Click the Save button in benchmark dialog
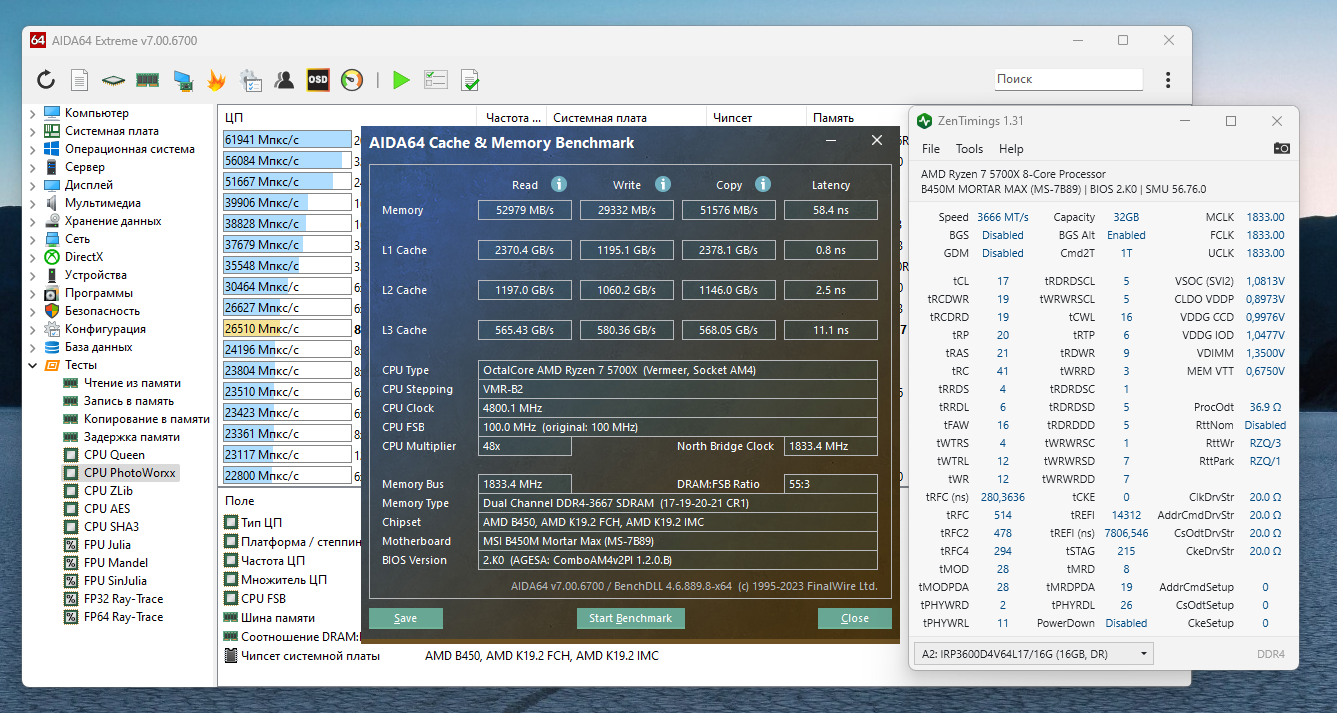 pyautogui.click(x=405, y=618)
